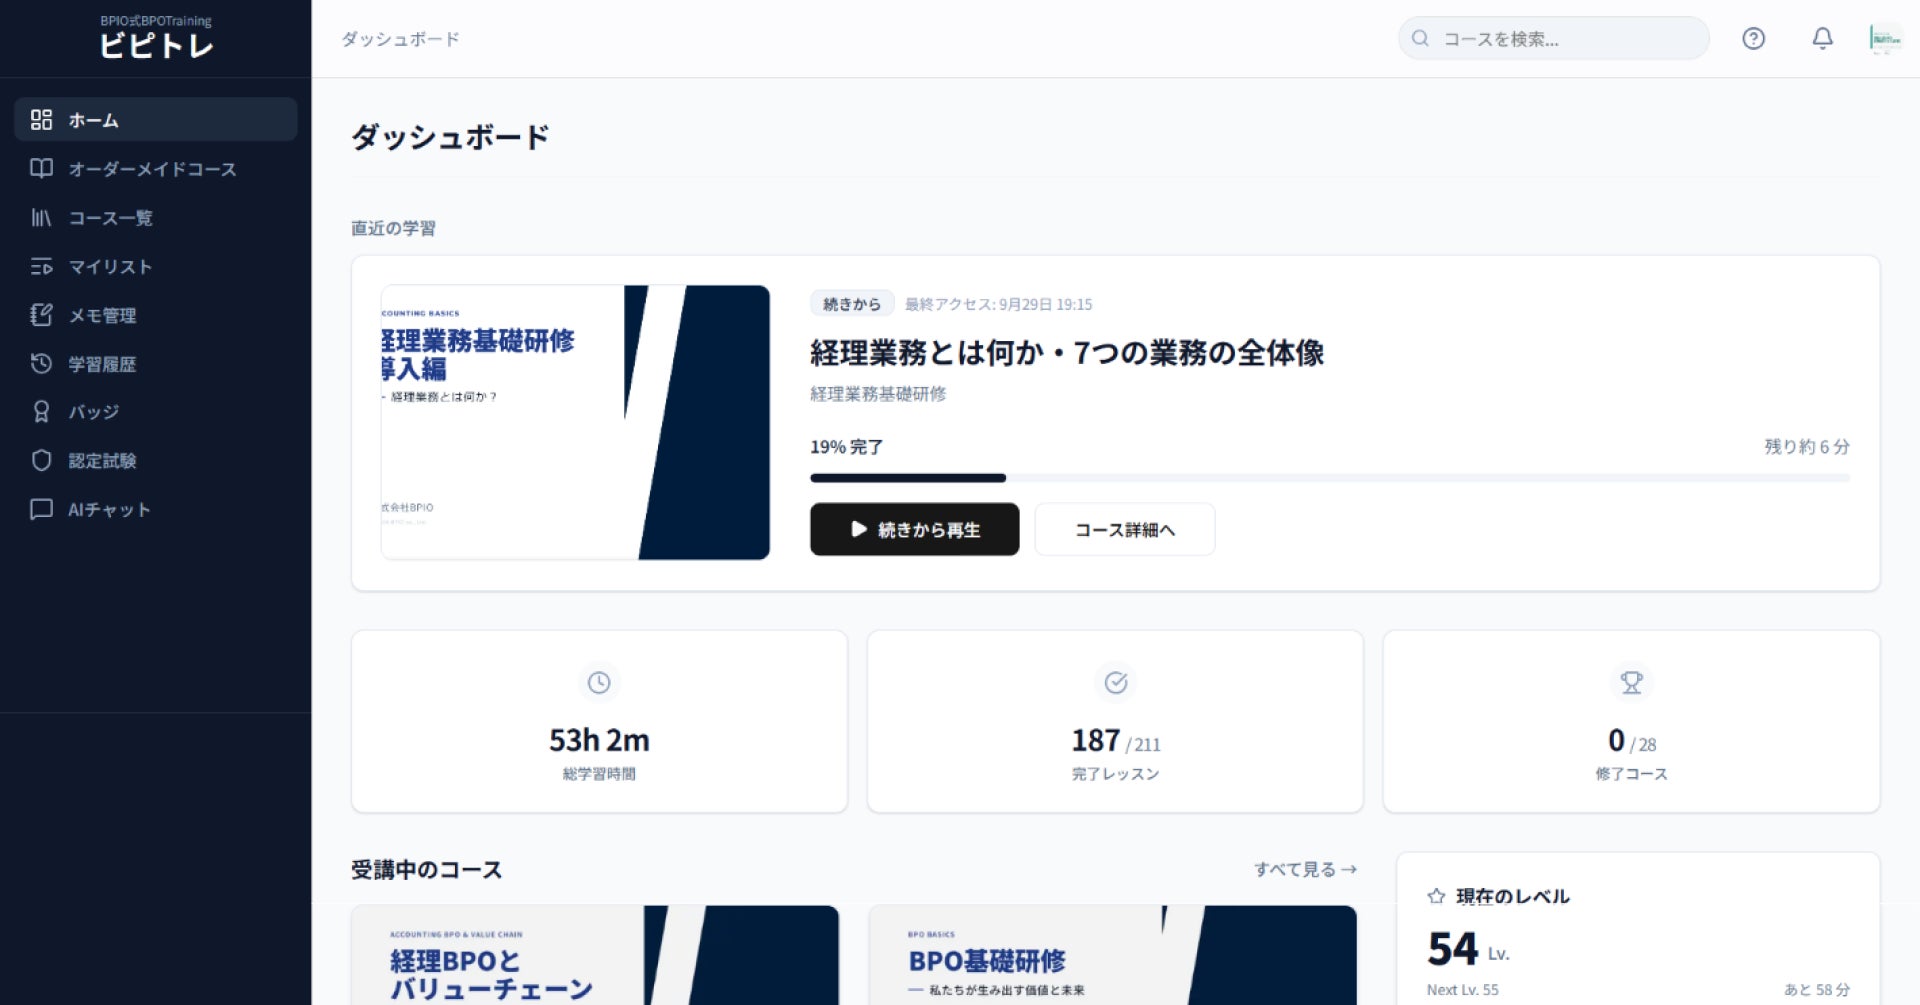
Task: Focus the コースを検索 search field
Action: pos(1553,38)
